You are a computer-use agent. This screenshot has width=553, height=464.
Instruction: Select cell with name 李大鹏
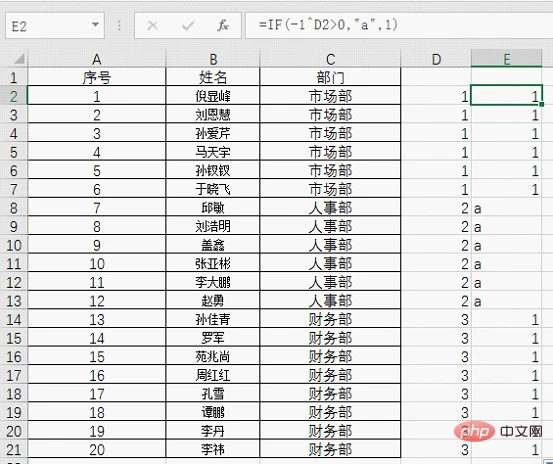tap(213, 282)
